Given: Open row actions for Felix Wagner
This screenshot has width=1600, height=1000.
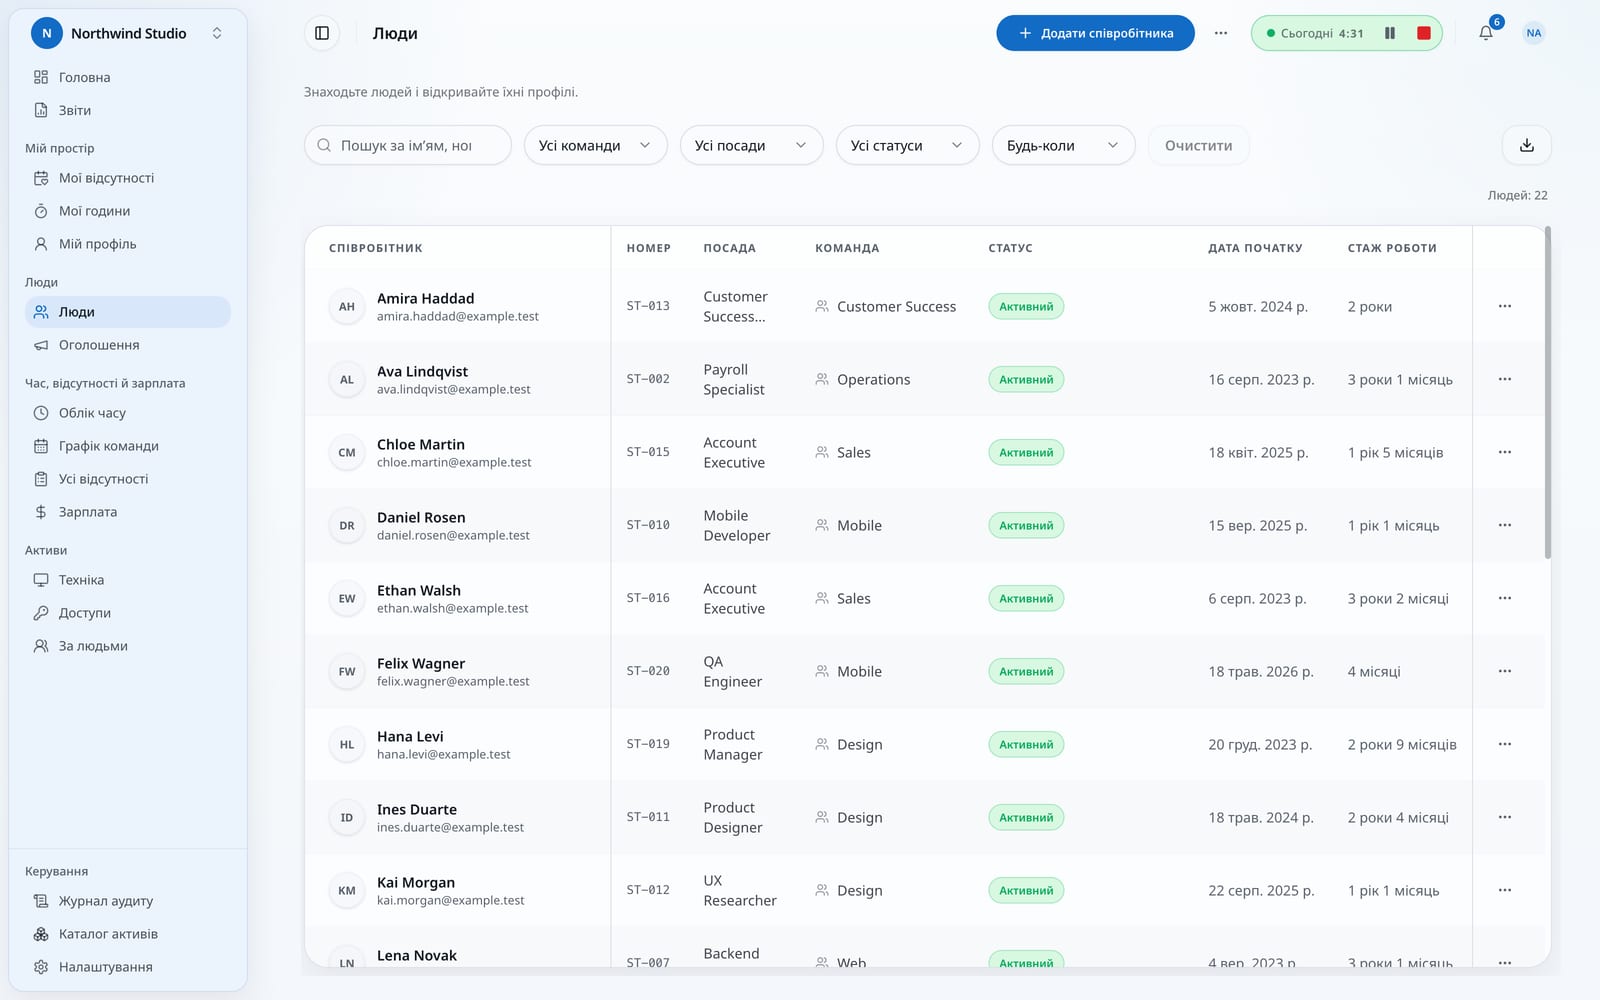Looking at the screenshot, I should (x=1505, y=671).
